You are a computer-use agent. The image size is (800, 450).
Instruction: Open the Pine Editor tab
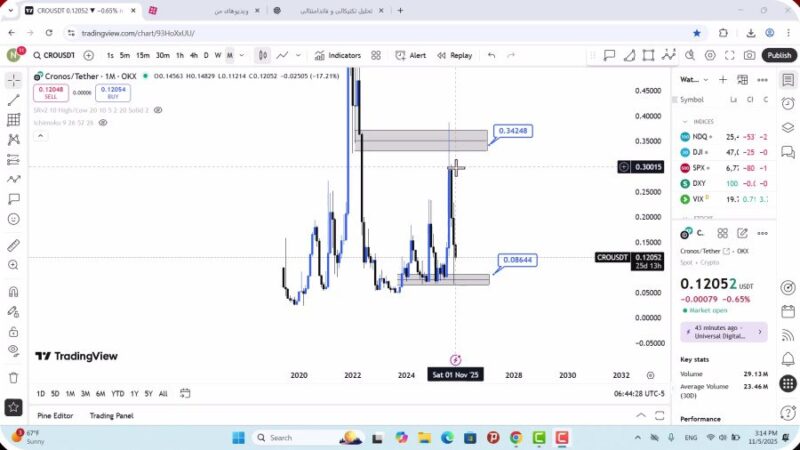coord(55,415)
